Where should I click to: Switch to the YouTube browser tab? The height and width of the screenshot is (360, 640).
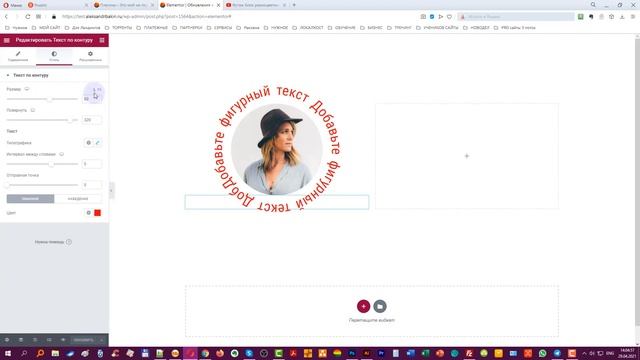click(x=255, y=5)
